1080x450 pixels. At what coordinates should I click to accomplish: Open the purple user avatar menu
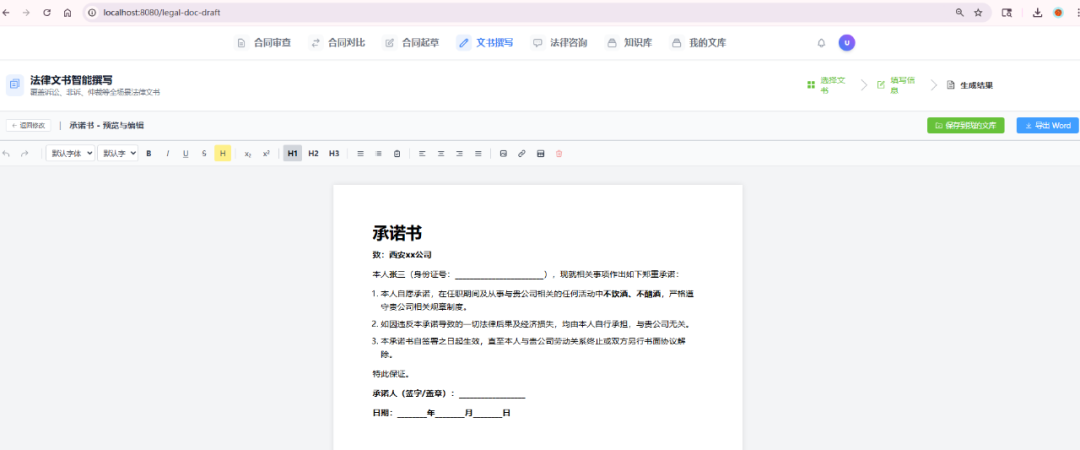[847, 43]
